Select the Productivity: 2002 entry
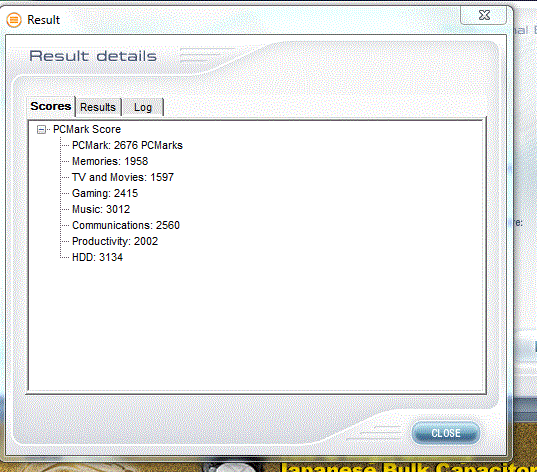Image resolution: width=537 pixels, height=472 pixels. pos(115,241)
